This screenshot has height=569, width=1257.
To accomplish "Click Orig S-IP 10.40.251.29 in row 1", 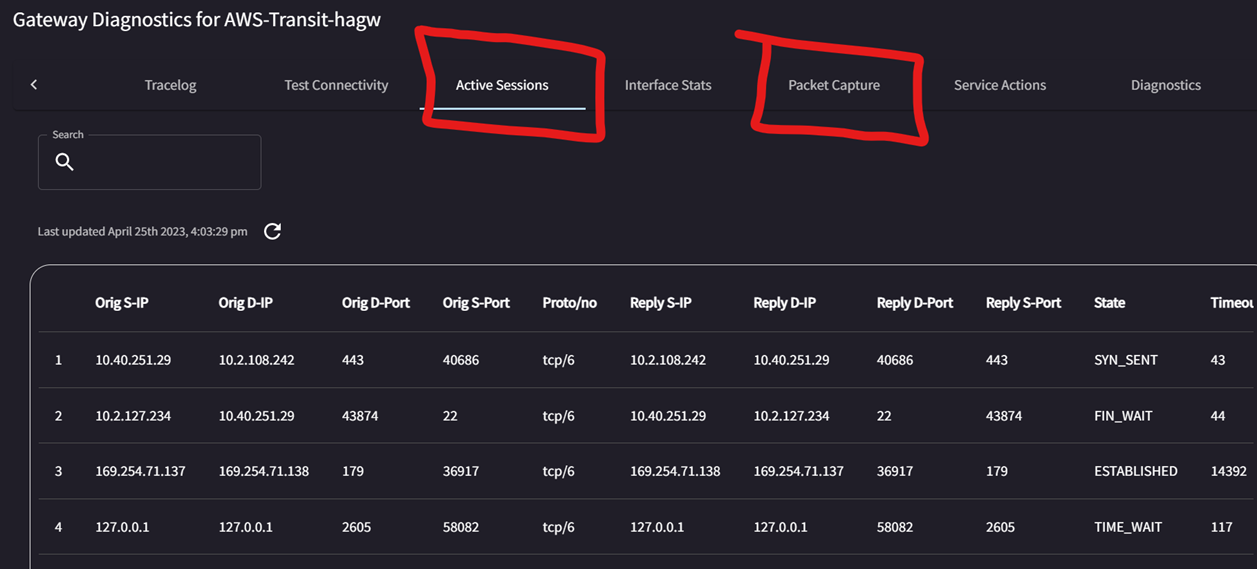I will click(x=133, y=360).
